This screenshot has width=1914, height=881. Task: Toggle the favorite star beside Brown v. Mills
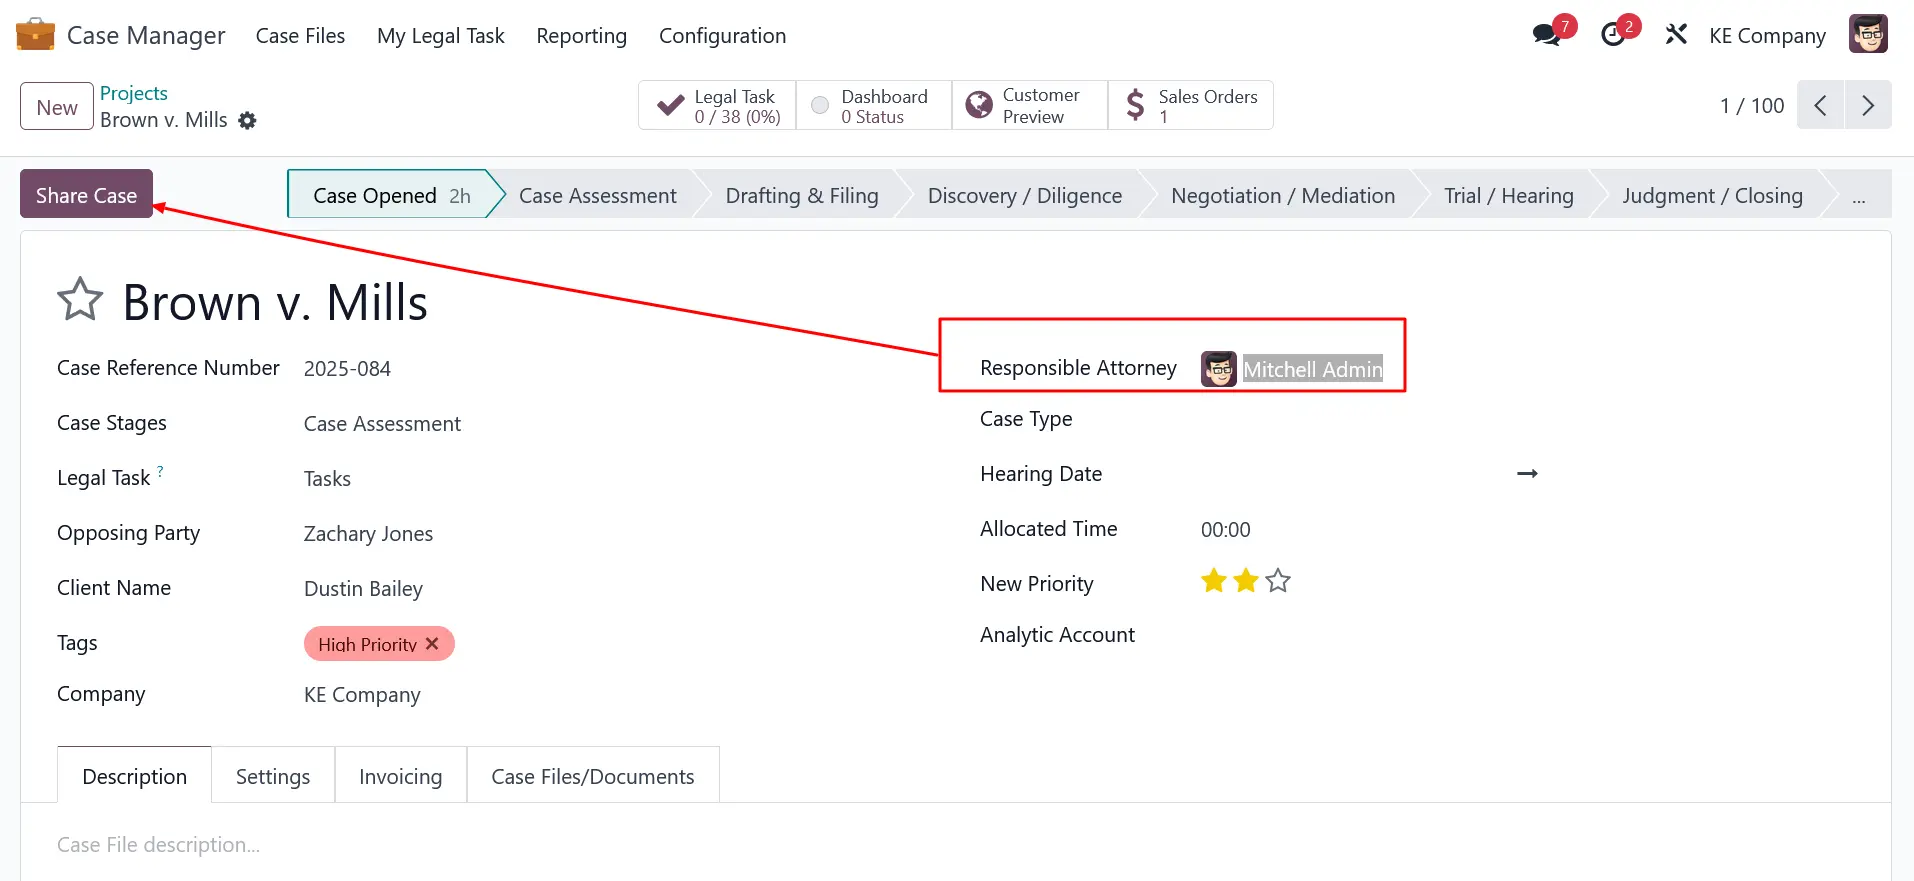80,300
